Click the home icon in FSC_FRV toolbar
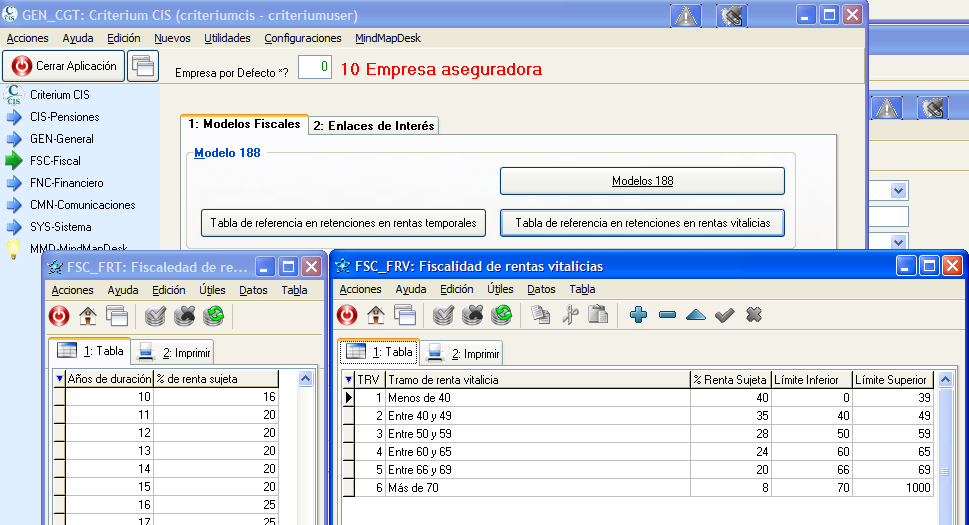 point(376,315)
